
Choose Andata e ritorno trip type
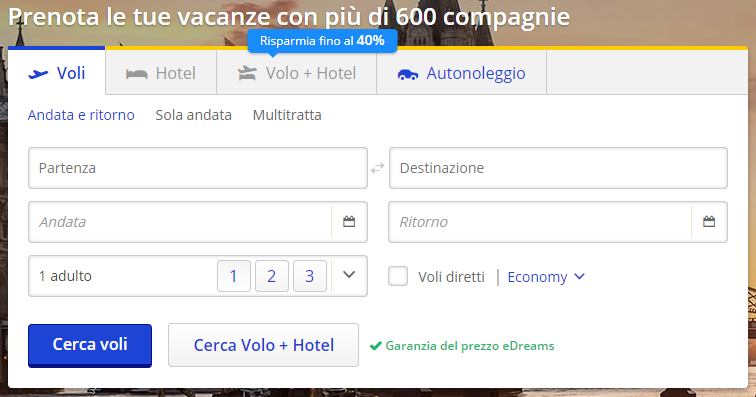point(81,115)
